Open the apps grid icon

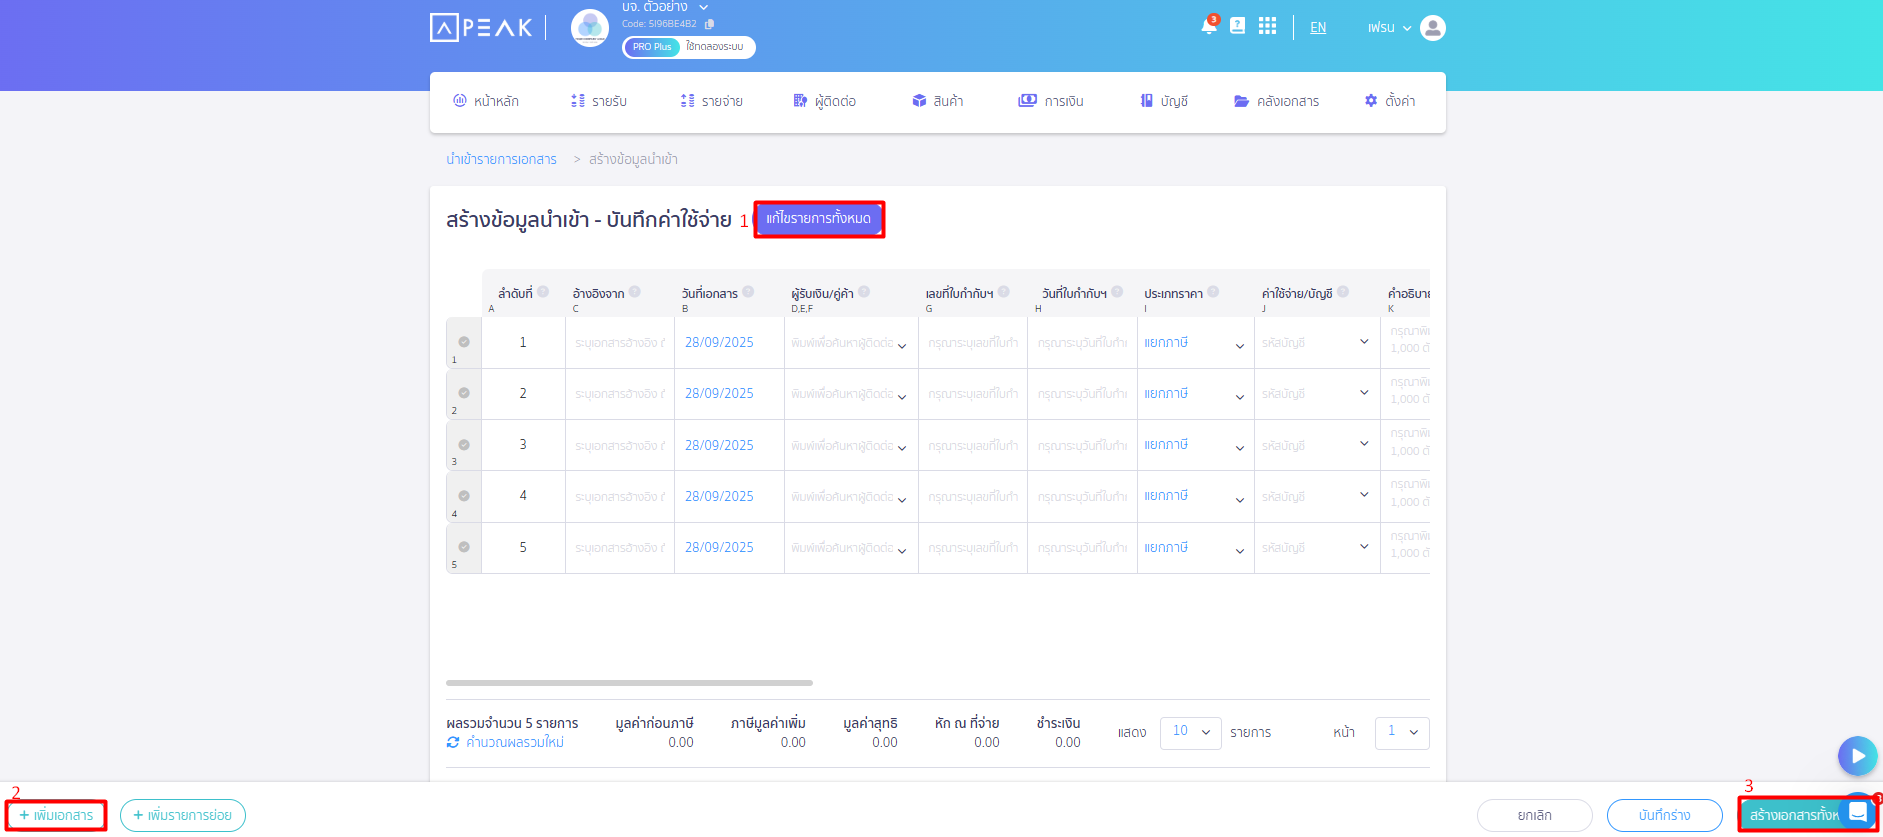pyautogui.click(x=1267, y=26)
